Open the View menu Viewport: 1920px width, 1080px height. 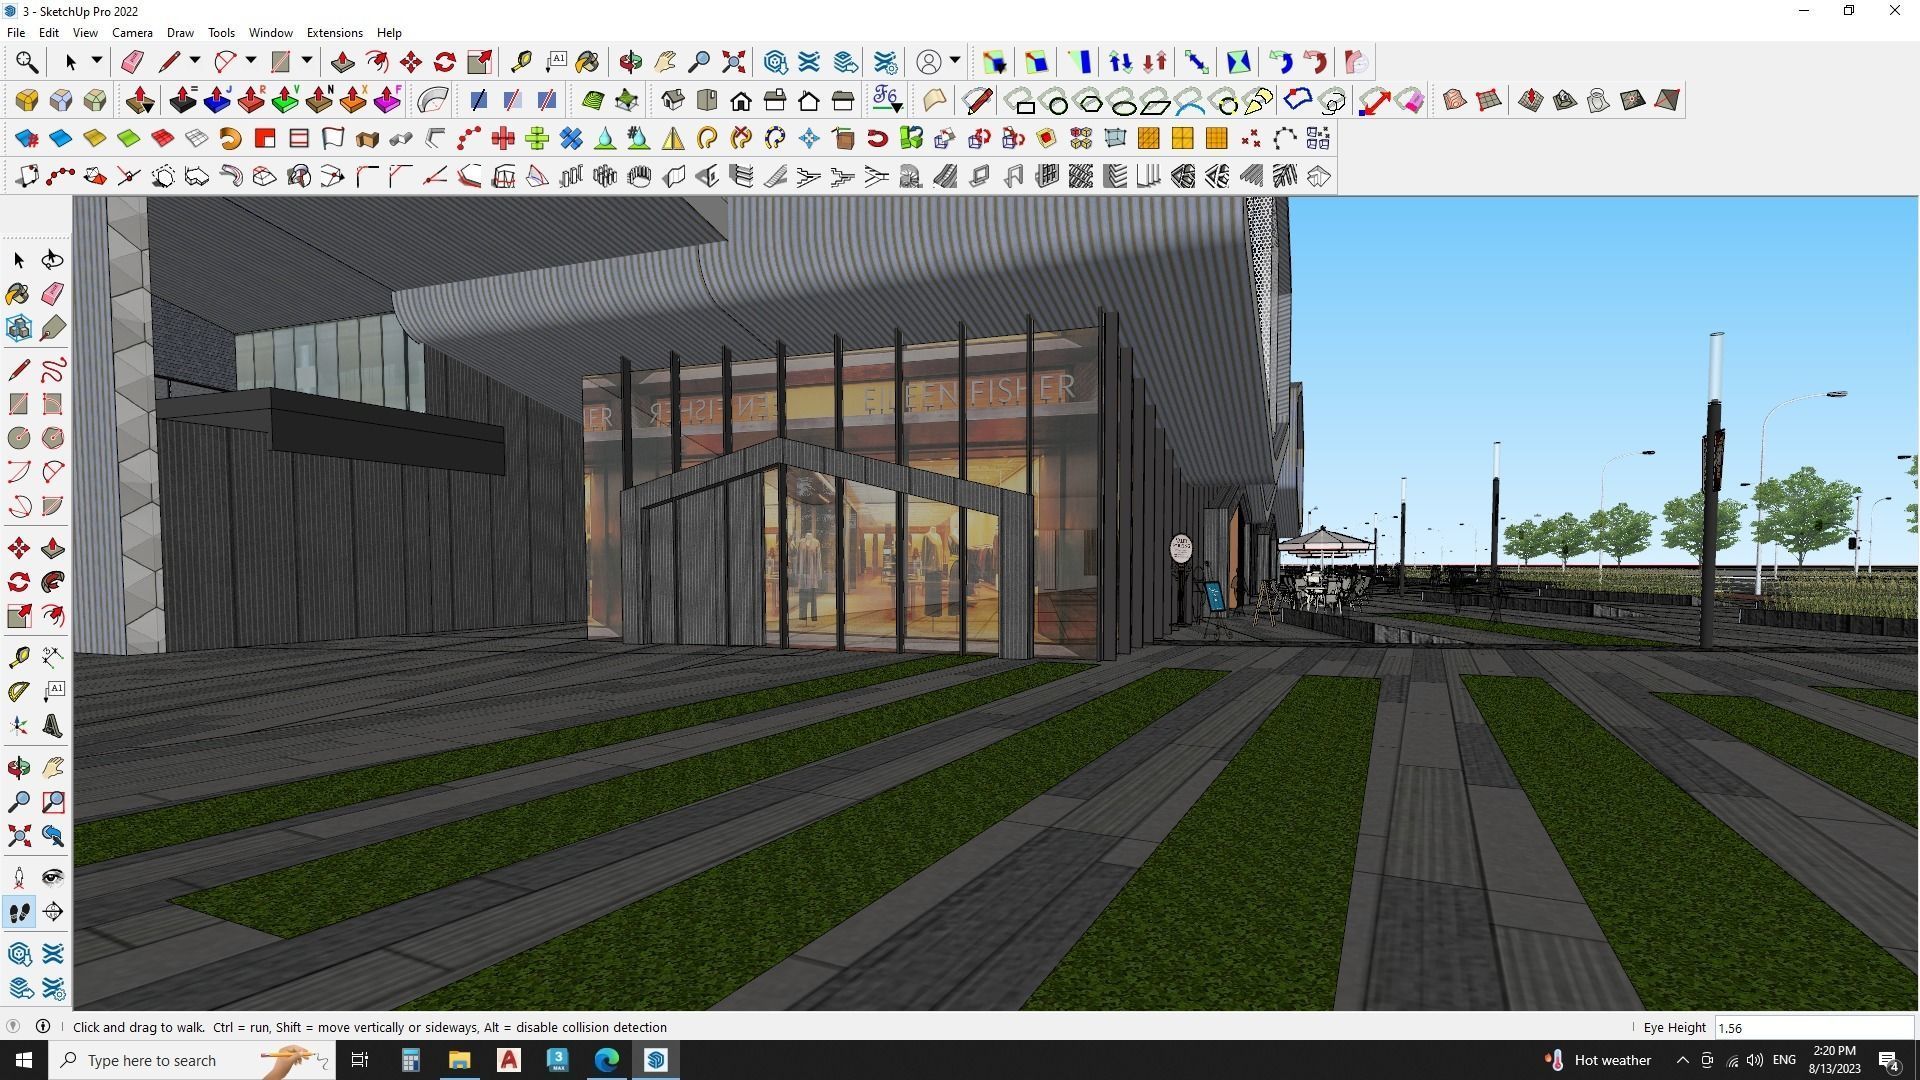(85, 32)
